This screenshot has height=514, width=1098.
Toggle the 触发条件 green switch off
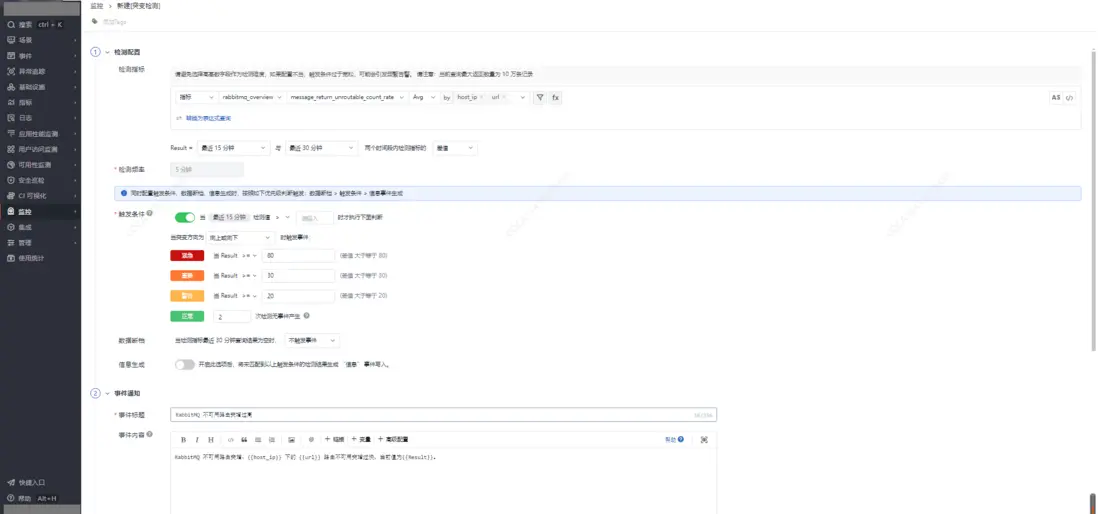[x=185, y=218]
